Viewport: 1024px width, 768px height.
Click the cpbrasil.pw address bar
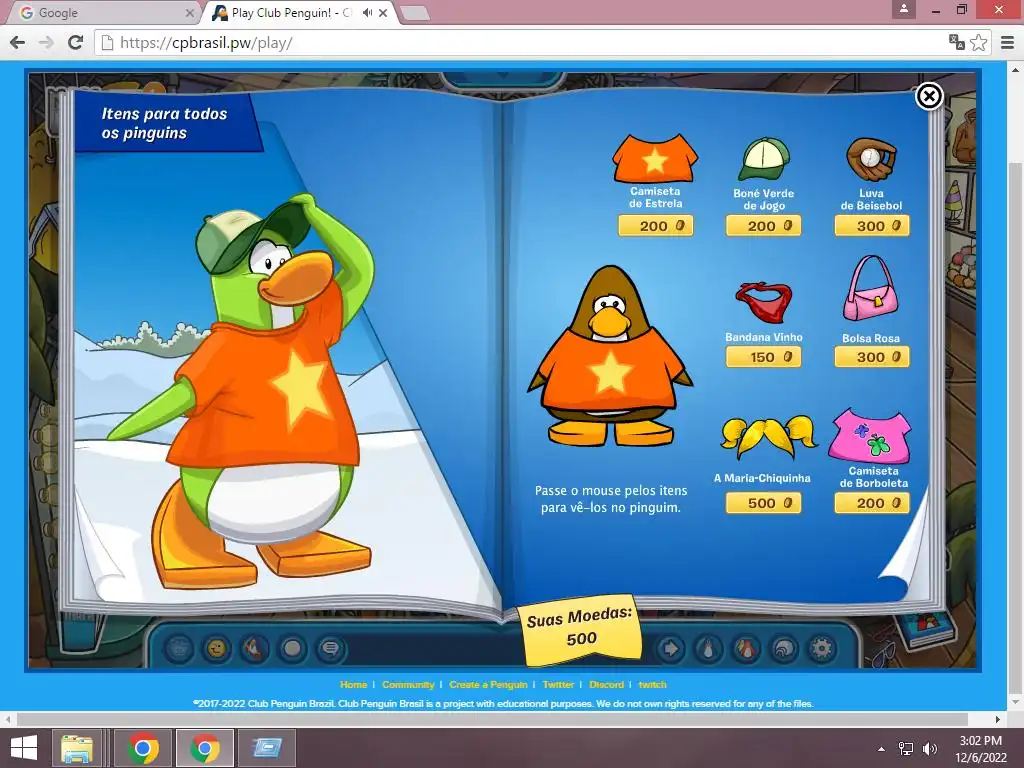(522, 43)
